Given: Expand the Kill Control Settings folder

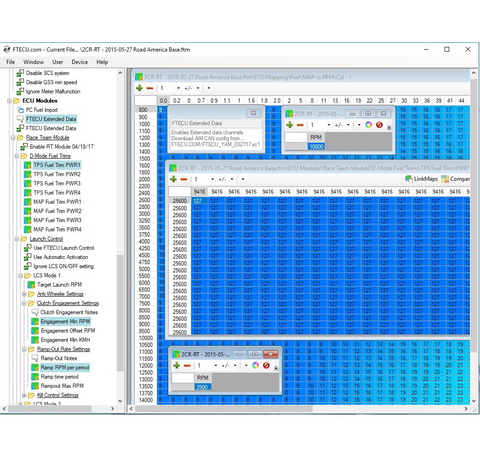Looking at the screenshot, I should (24, 395).
